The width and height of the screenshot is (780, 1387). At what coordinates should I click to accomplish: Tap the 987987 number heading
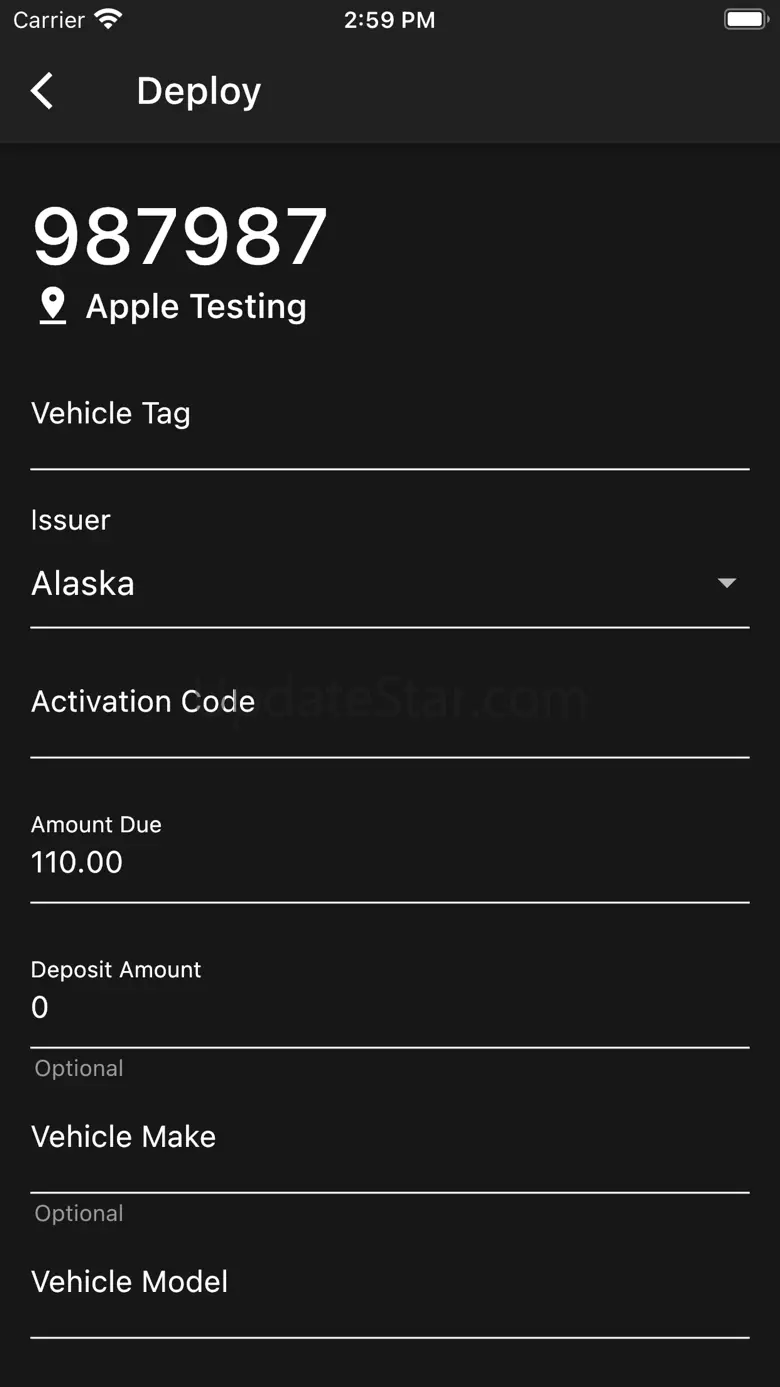point(180,237)
